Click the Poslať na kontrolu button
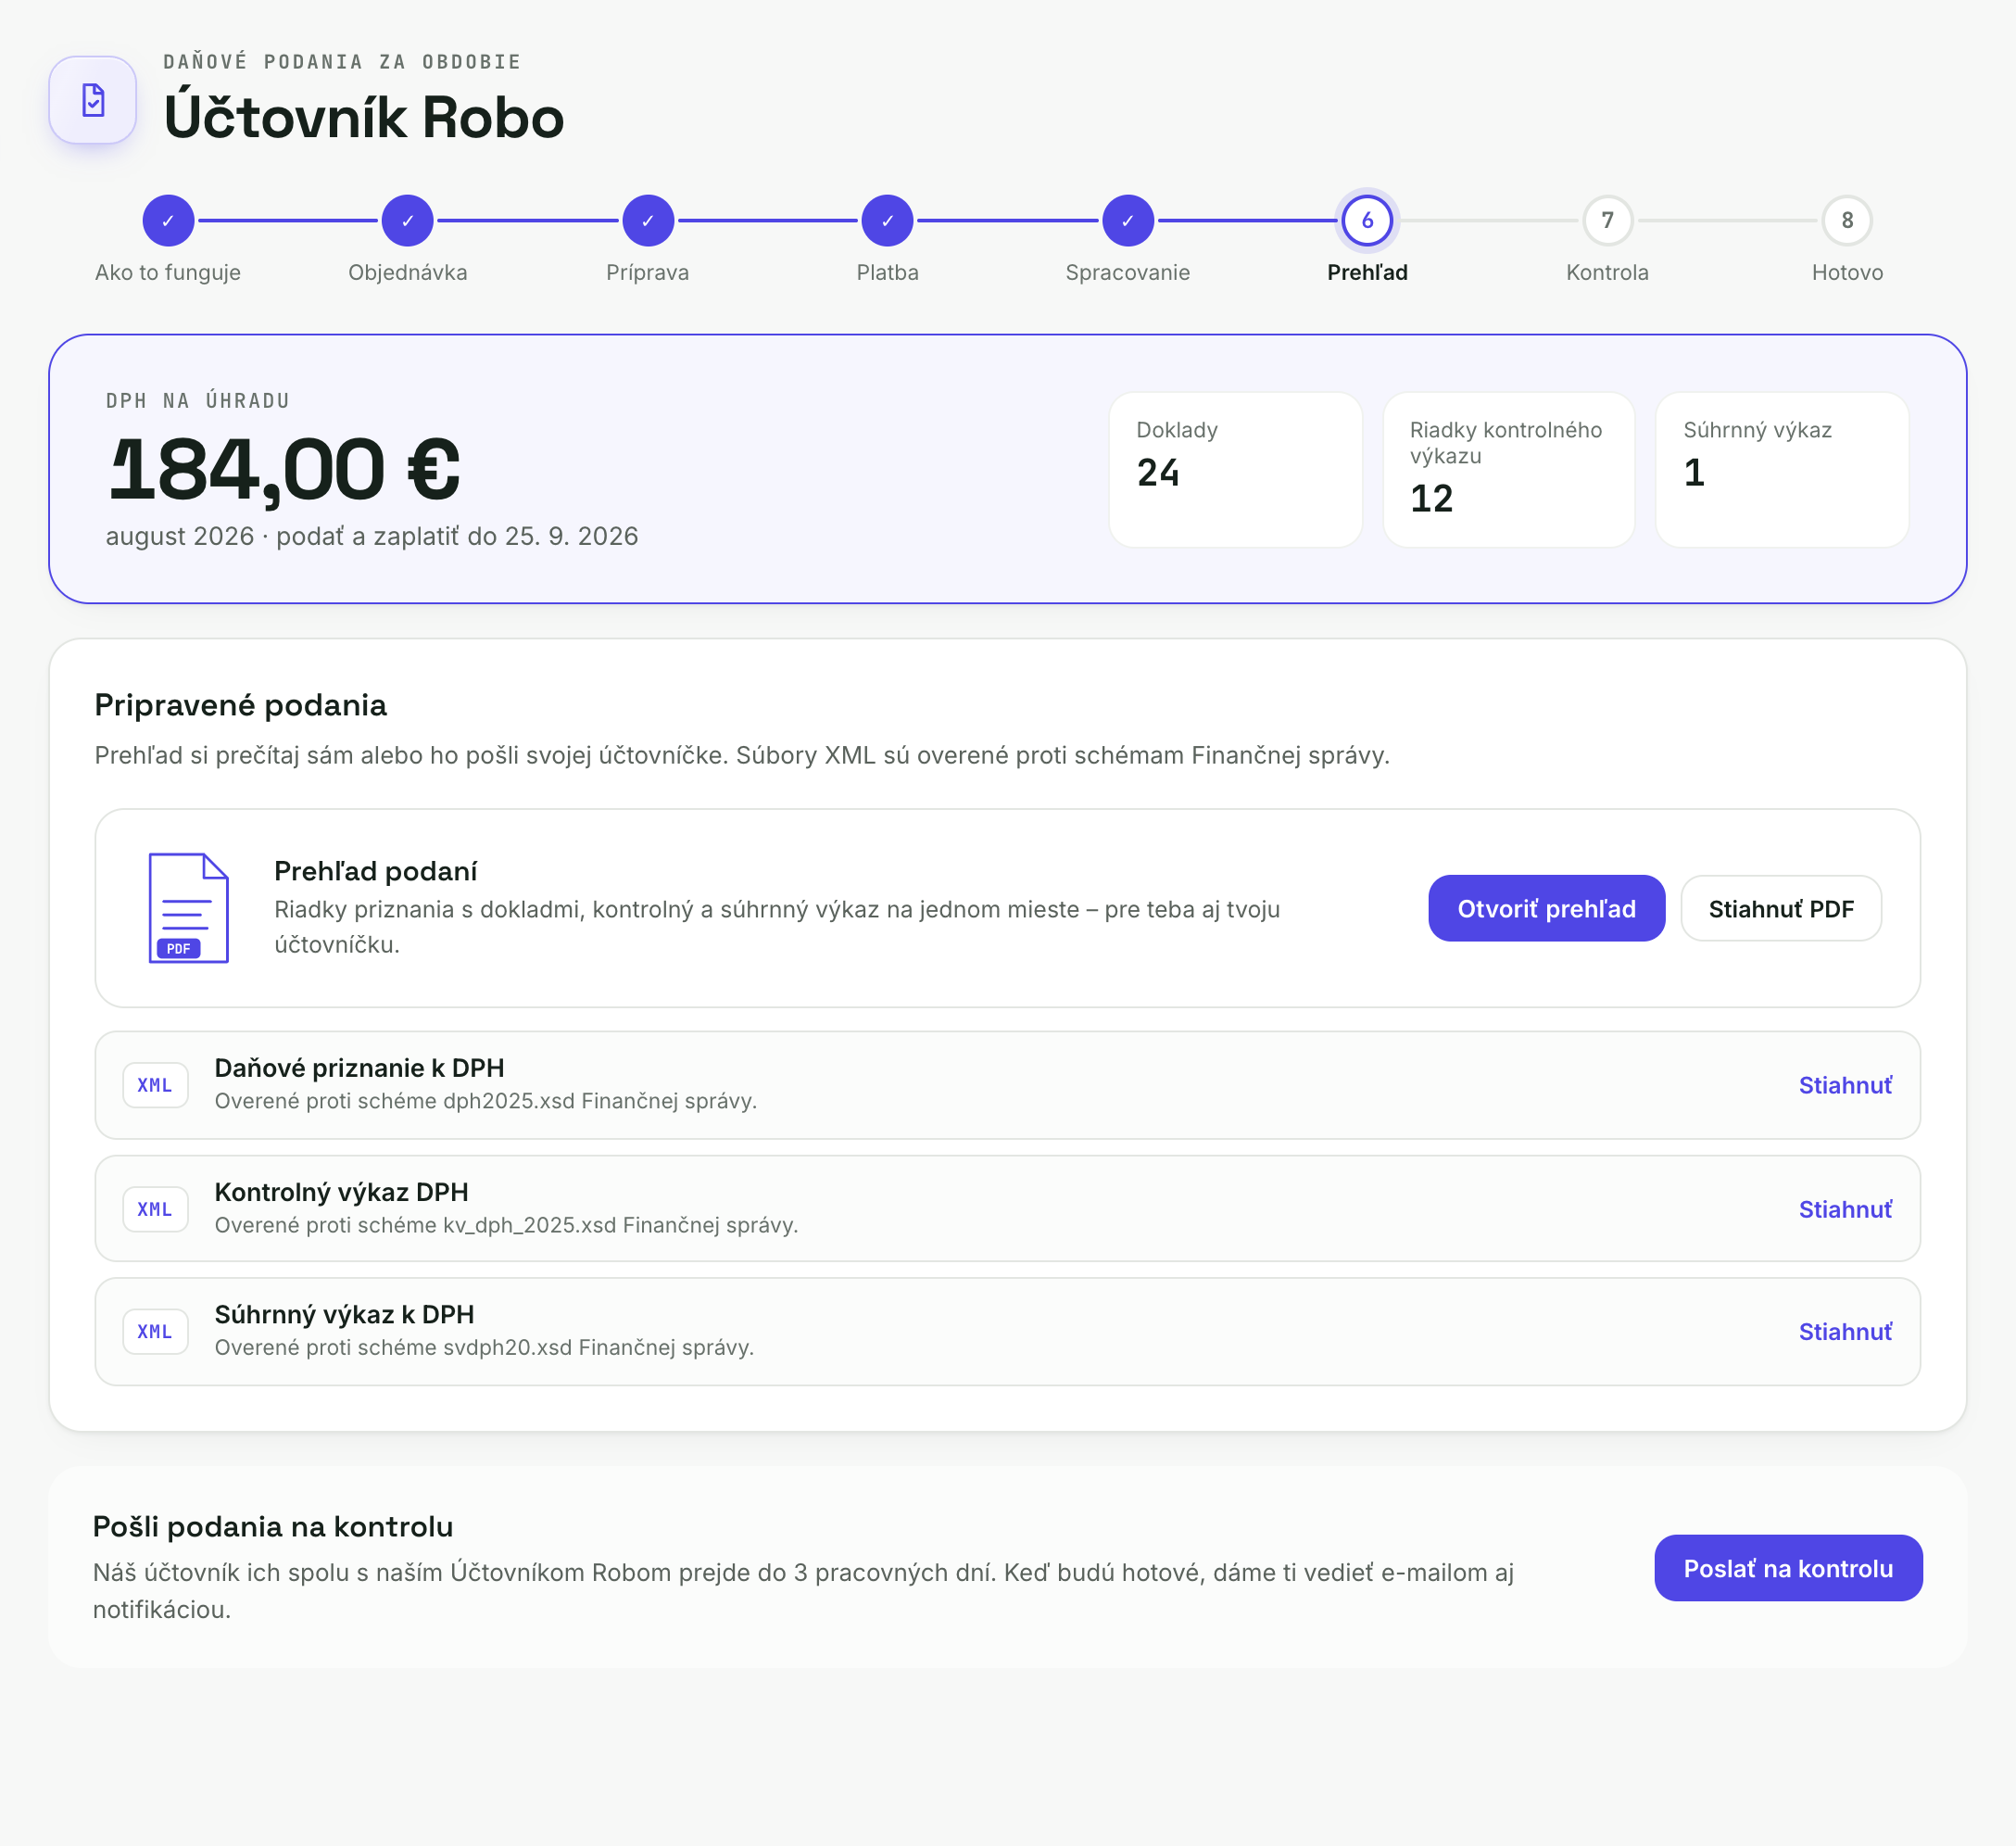2016x1846 pixels. (1788, 1568)
